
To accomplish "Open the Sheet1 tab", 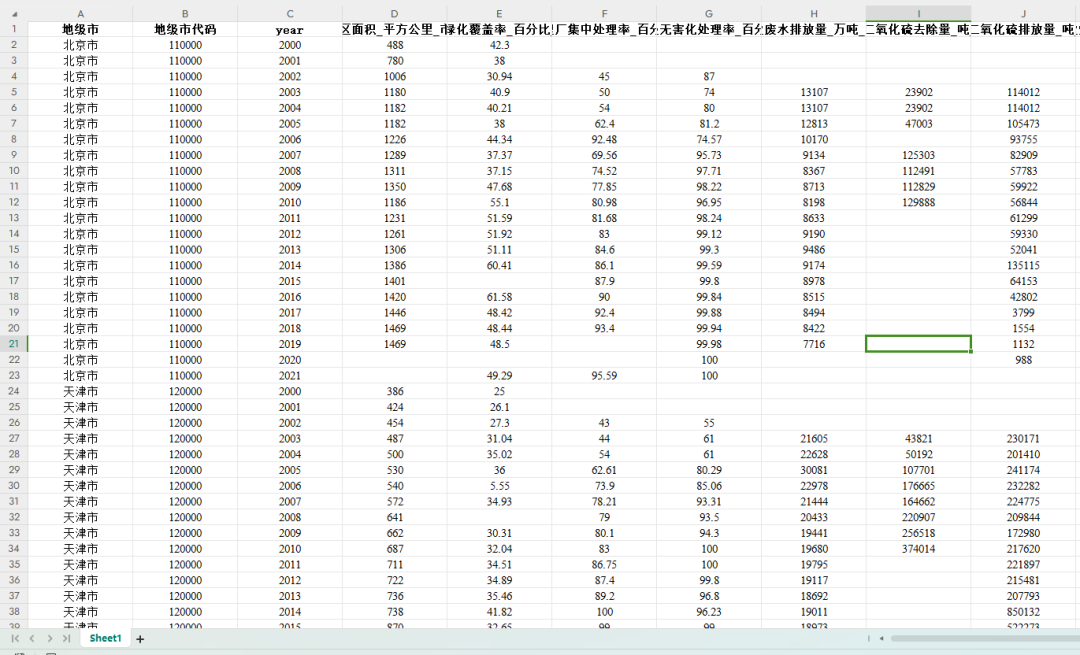I will point(105,638).
